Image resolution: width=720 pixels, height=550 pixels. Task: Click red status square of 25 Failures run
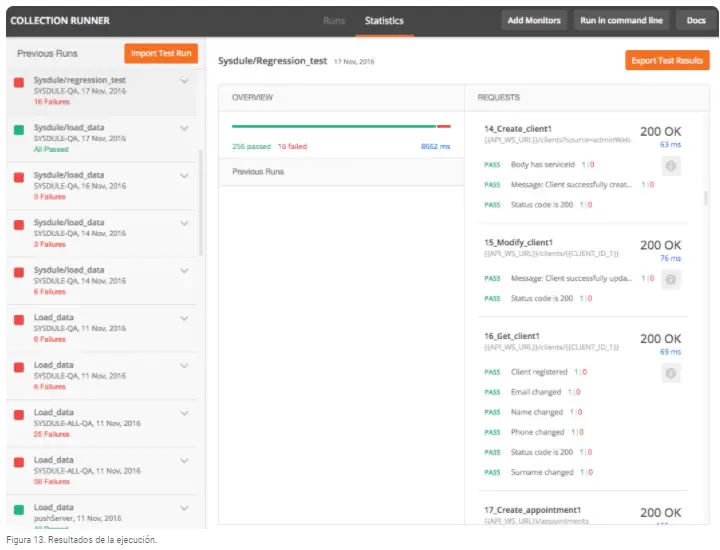pyautogui.click(x=19, y=414)
